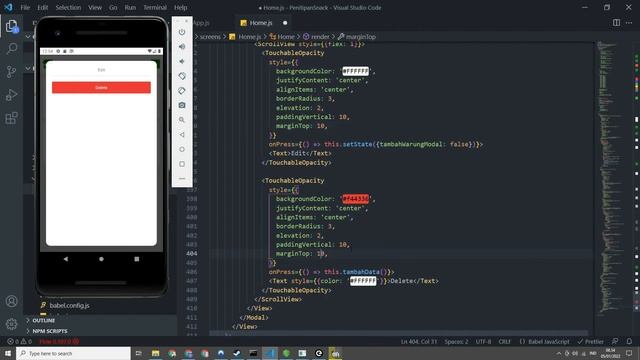Tap the phone's on-screen home button
This screenshot has width=640, height=360.
coord(101,259)
